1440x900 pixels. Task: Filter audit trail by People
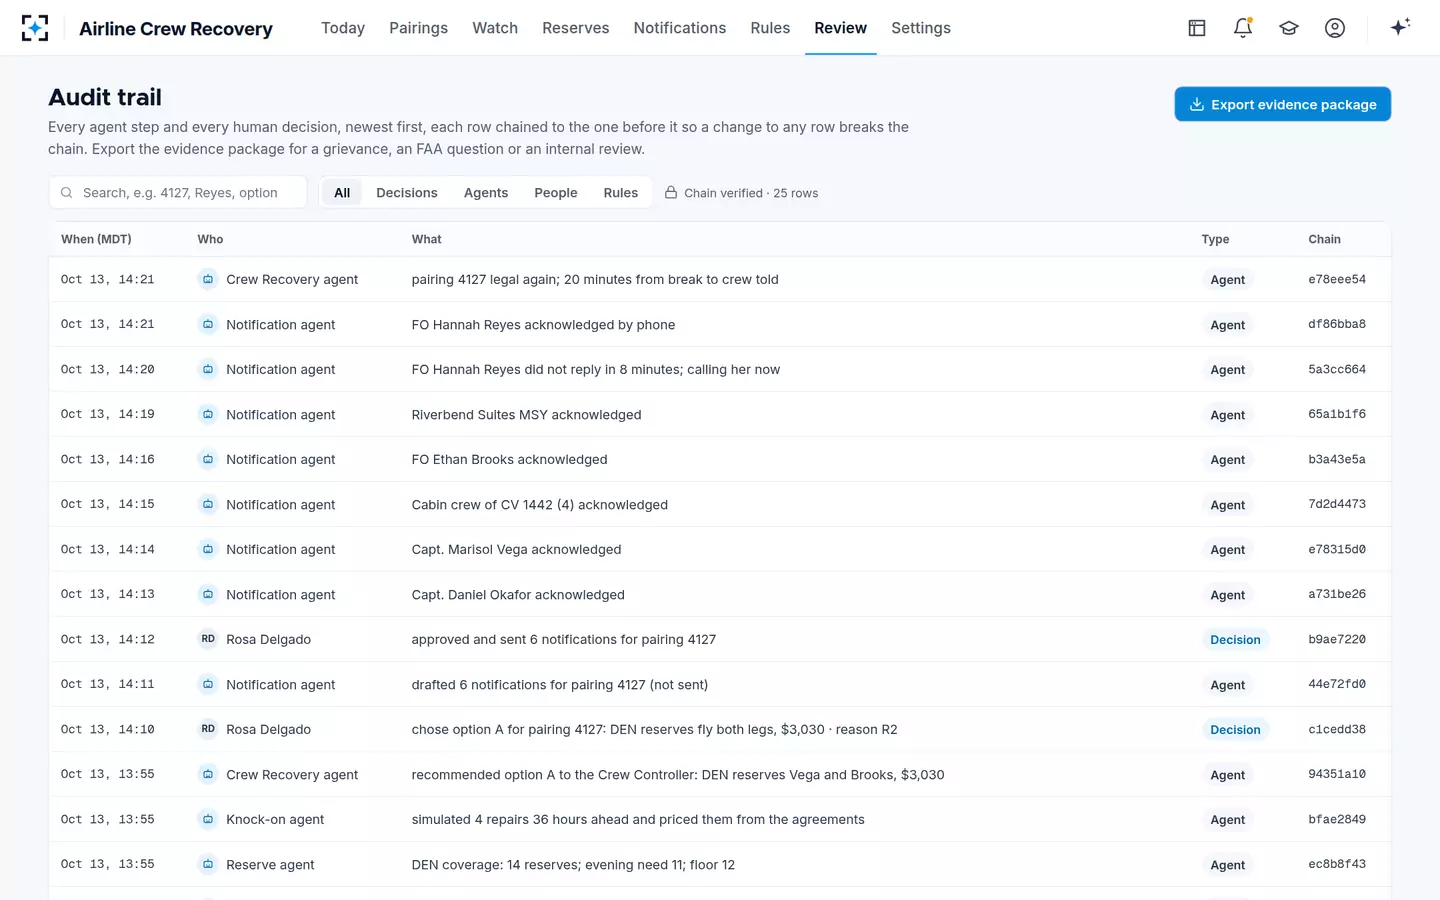556,193
